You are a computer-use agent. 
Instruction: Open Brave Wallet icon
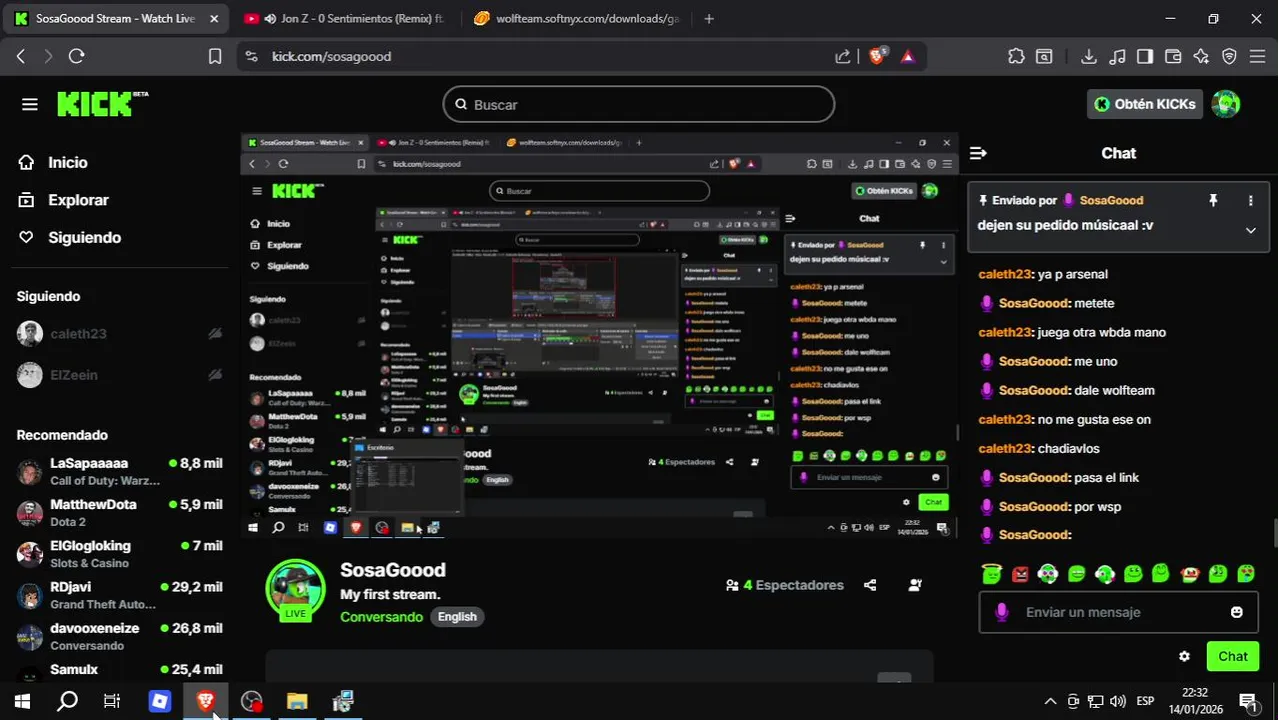pyautogui.click(x=1173, y=56)
